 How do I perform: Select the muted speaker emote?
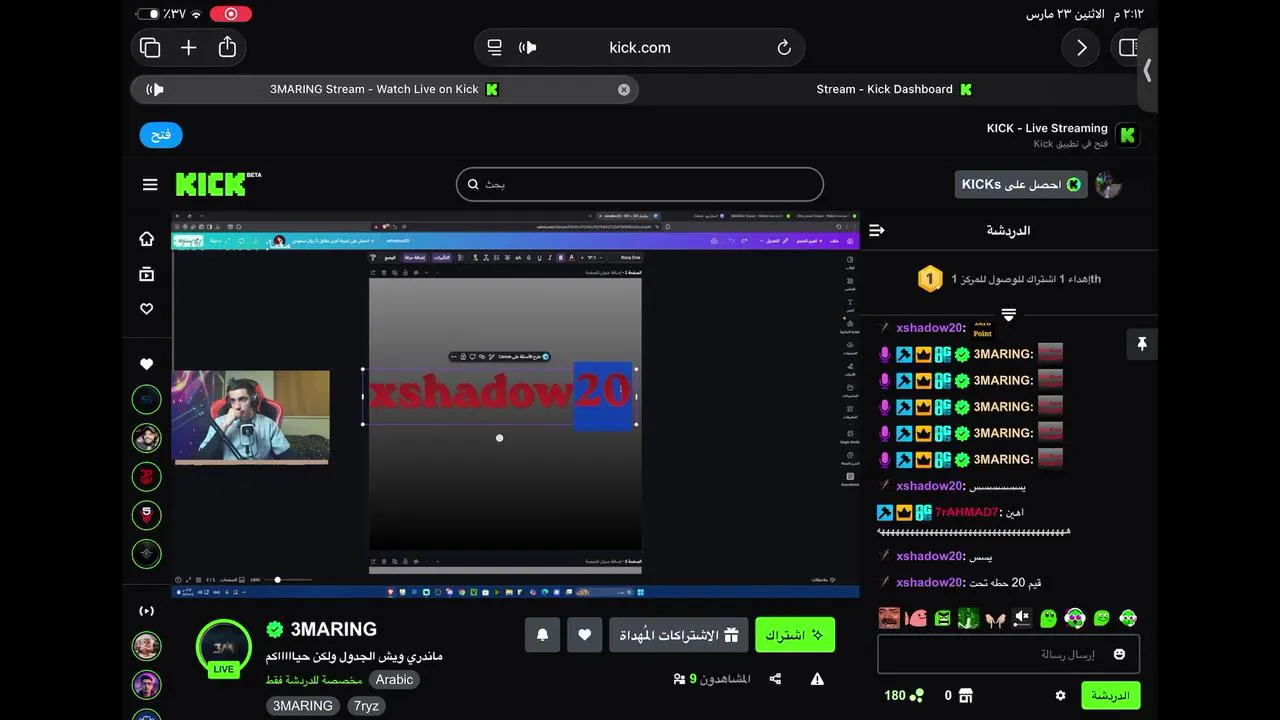coord(1021,618)
